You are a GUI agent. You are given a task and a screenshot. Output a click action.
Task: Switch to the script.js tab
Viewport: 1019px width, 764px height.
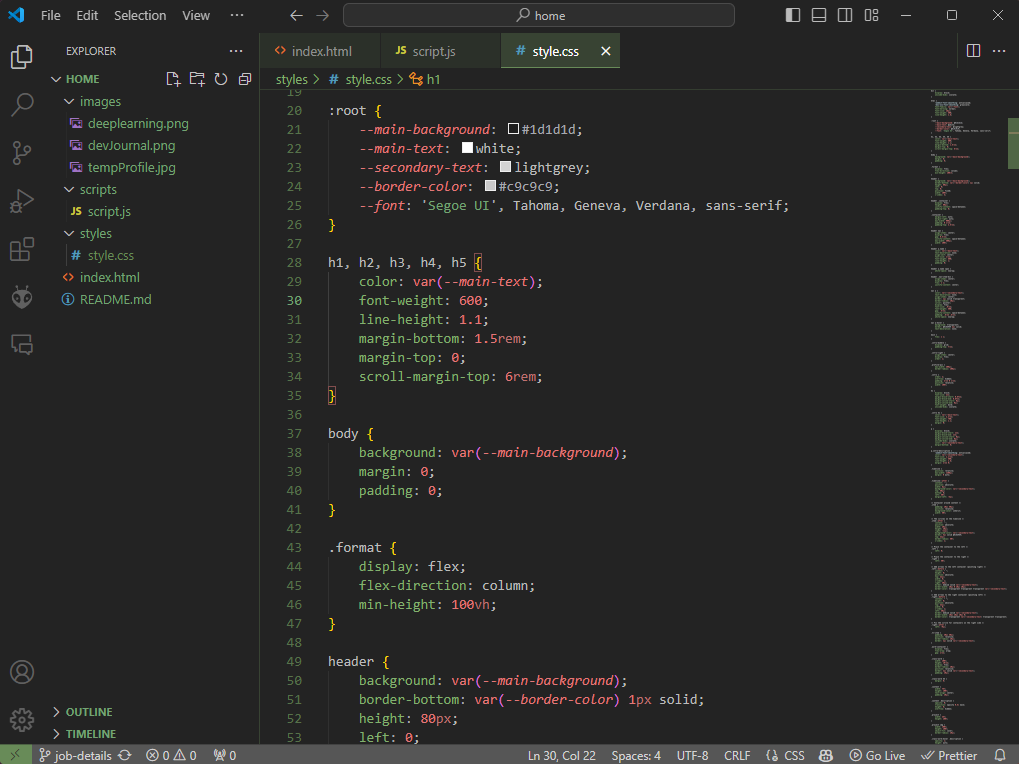click(441, 51)
